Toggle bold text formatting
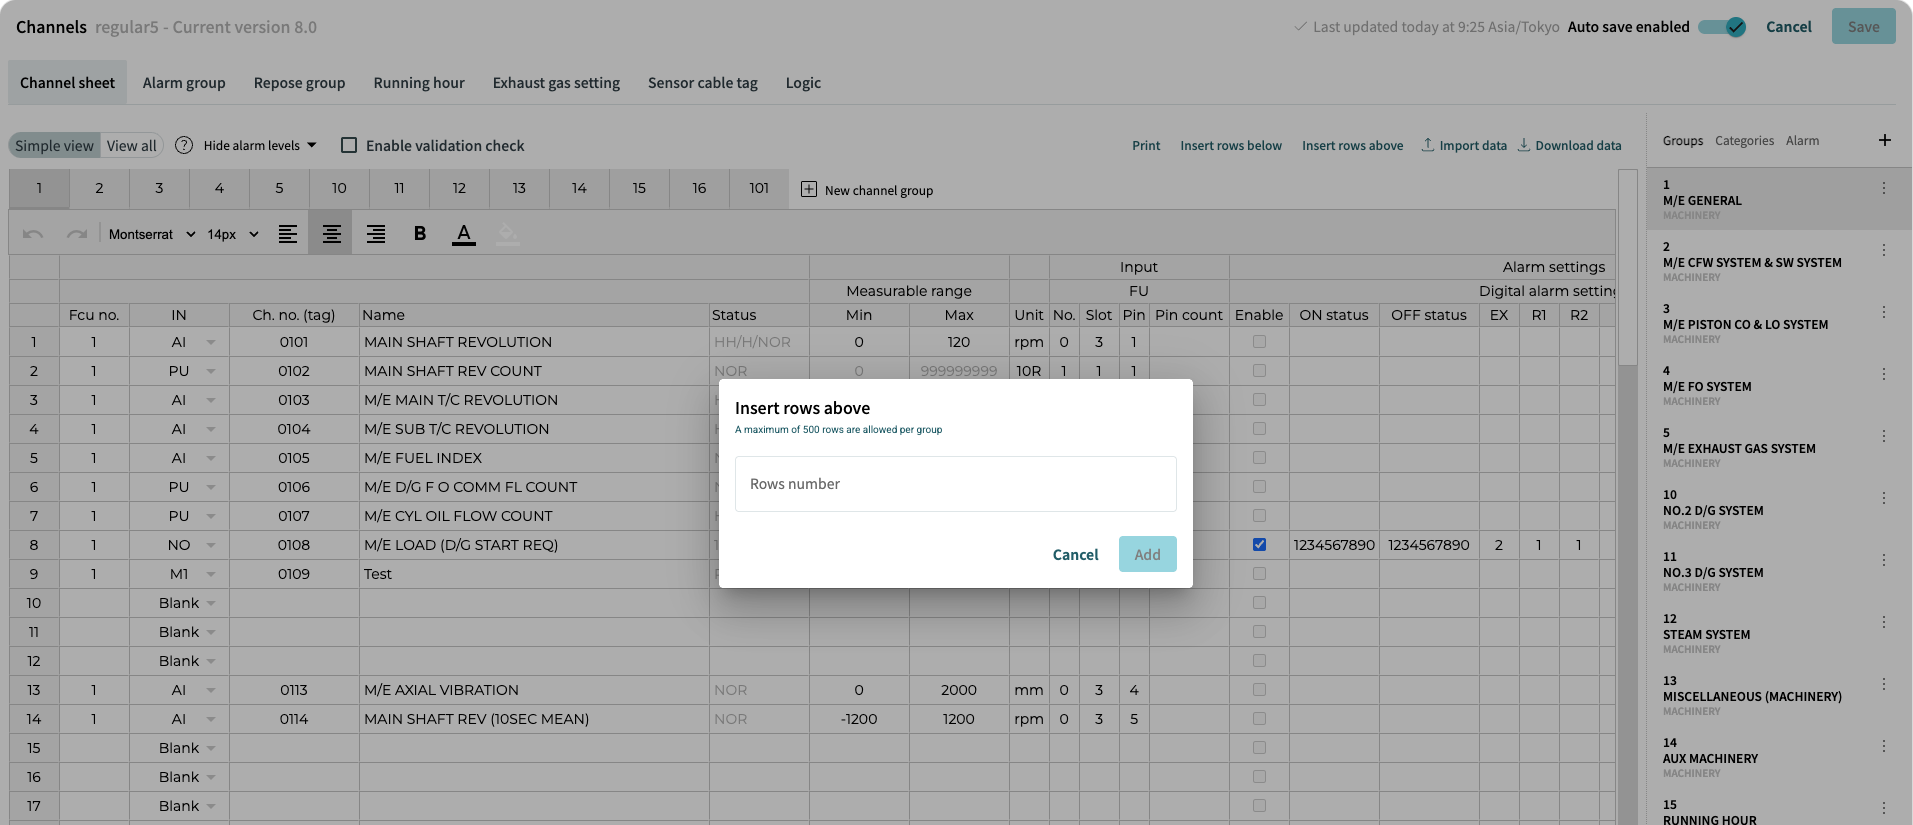Screen dimensions: 1913x825 [x=420, y=234]
